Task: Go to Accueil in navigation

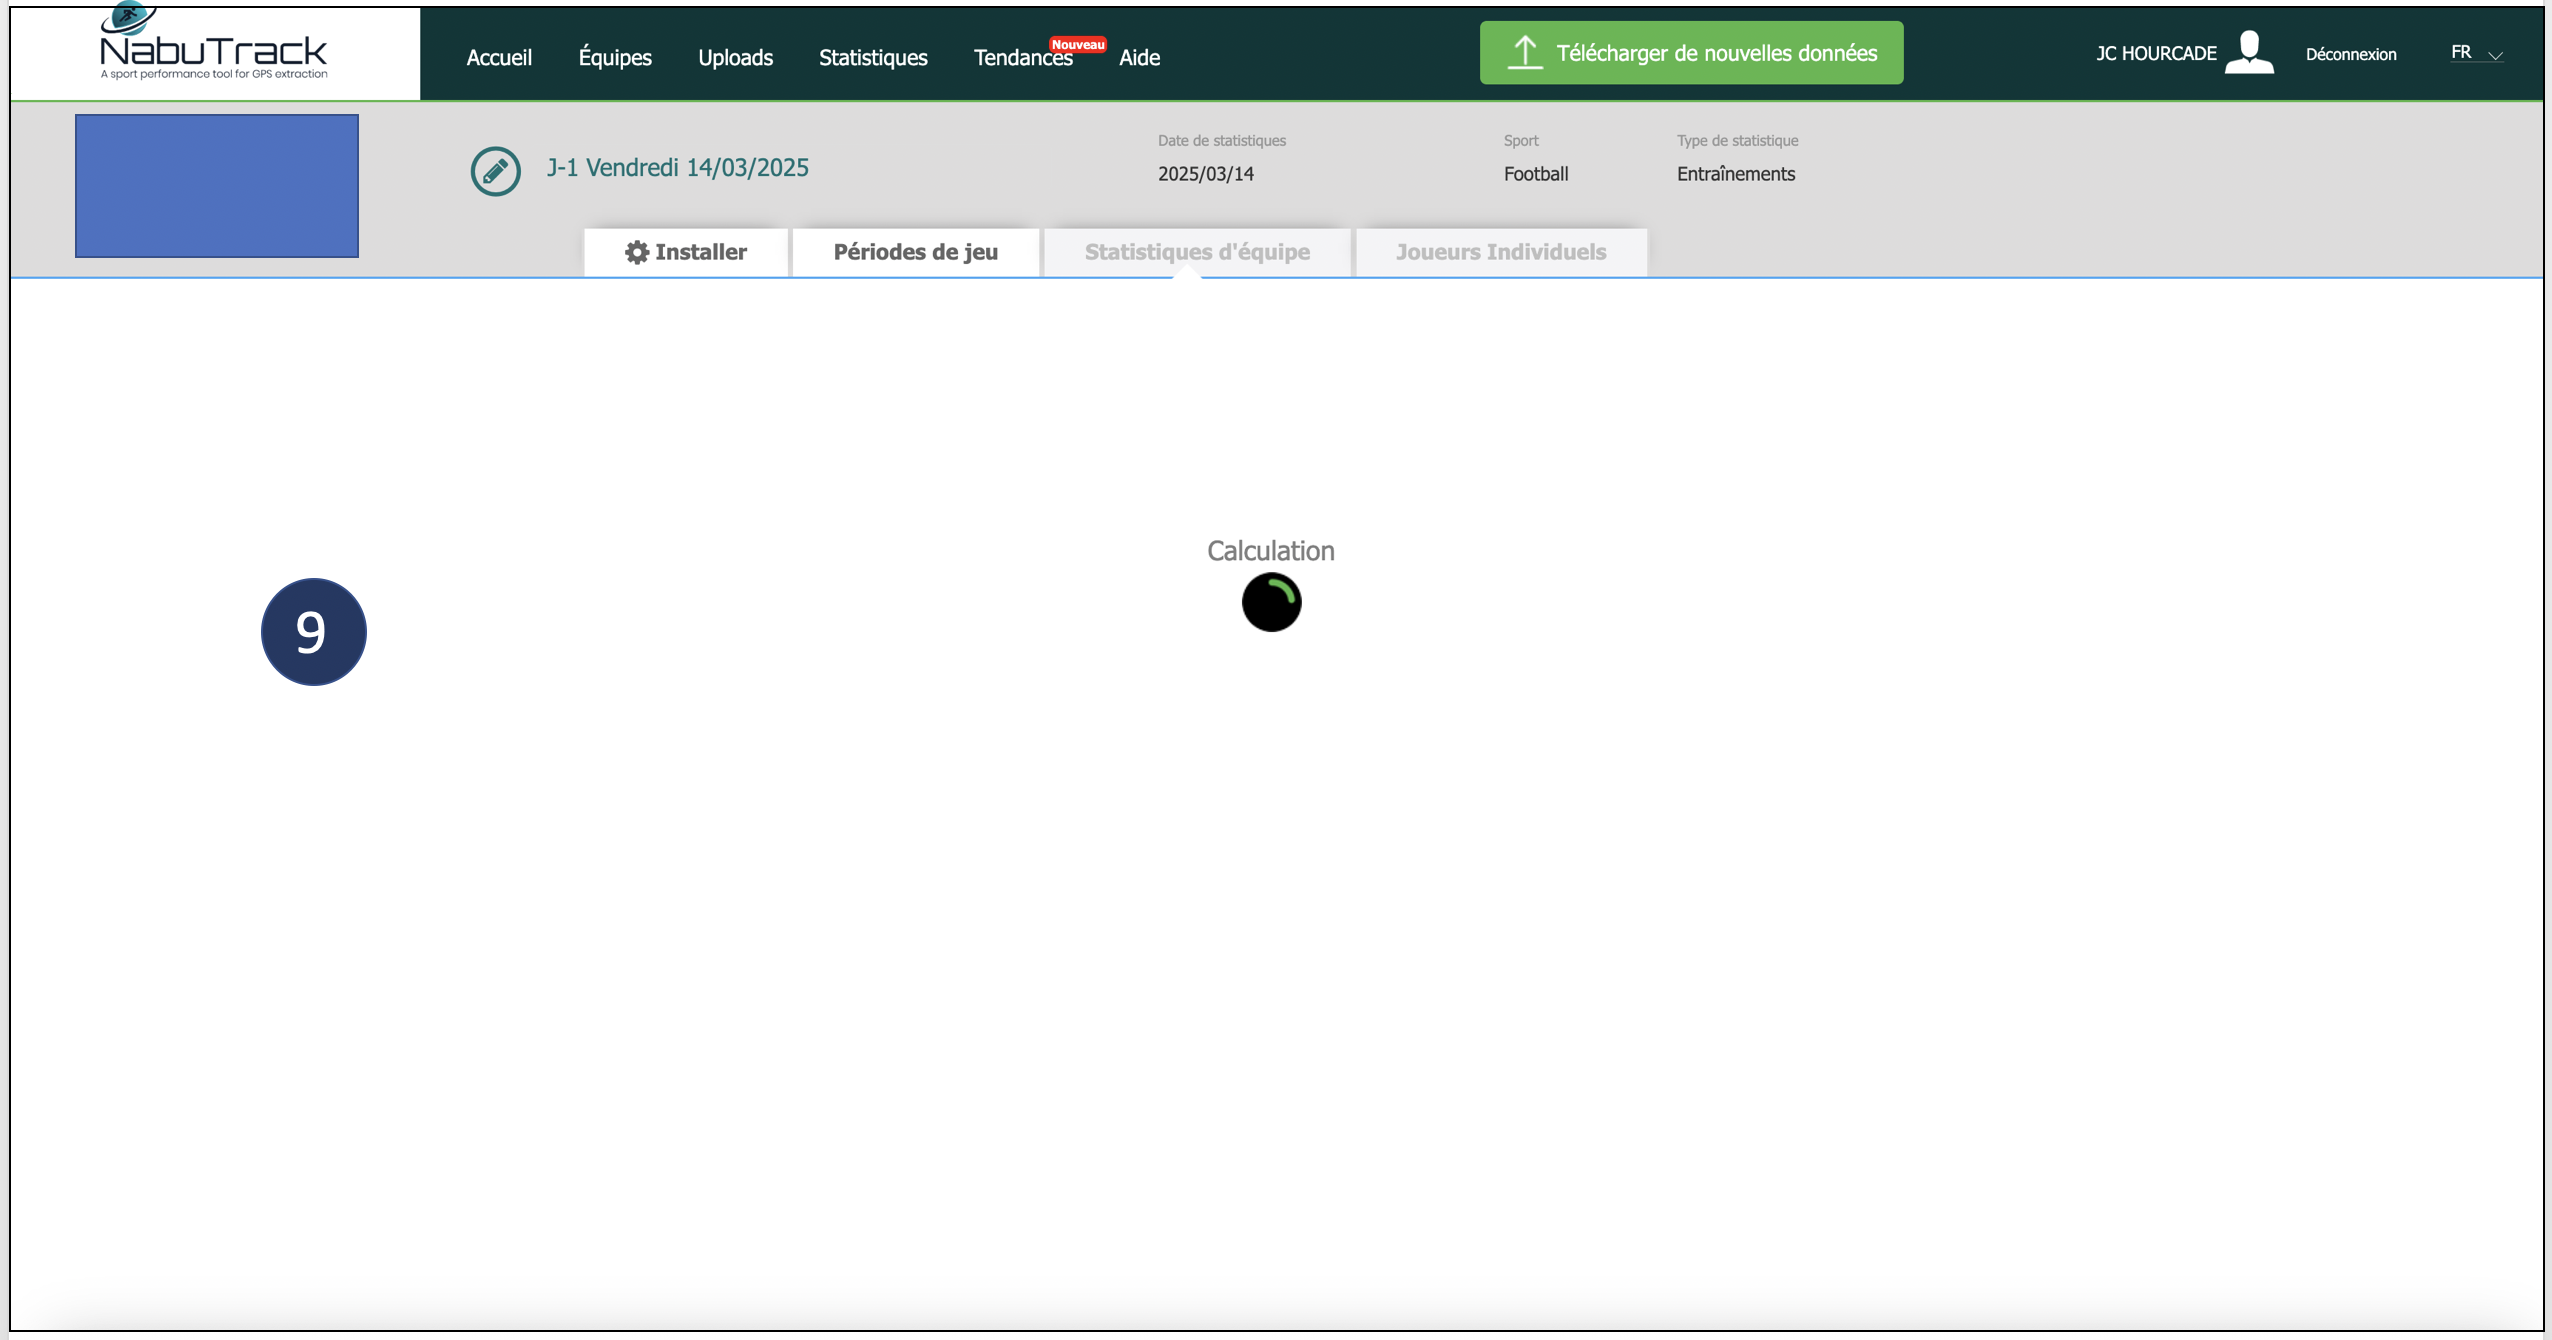Action: click(499, 58)
